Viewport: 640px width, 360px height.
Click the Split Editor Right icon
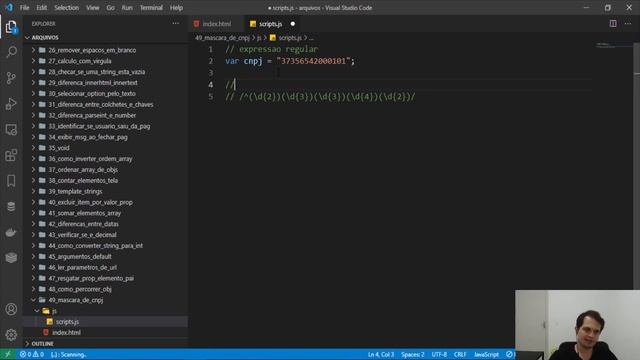[613, 24]
